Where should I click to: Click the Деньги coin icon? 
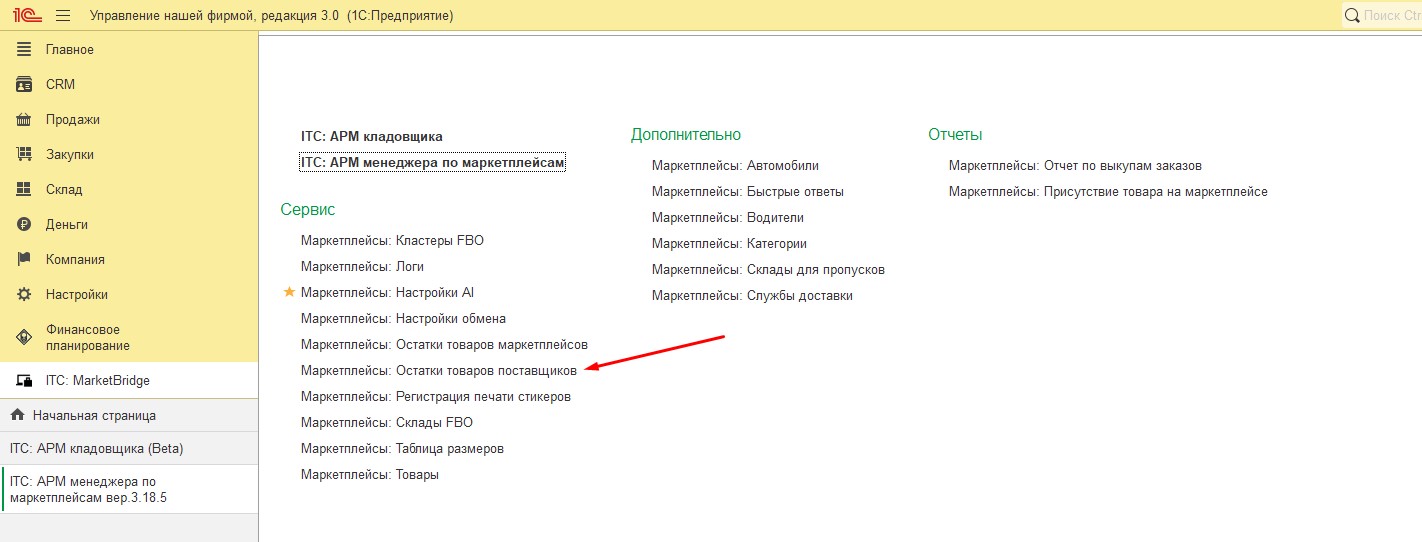(x=24, y=225)
